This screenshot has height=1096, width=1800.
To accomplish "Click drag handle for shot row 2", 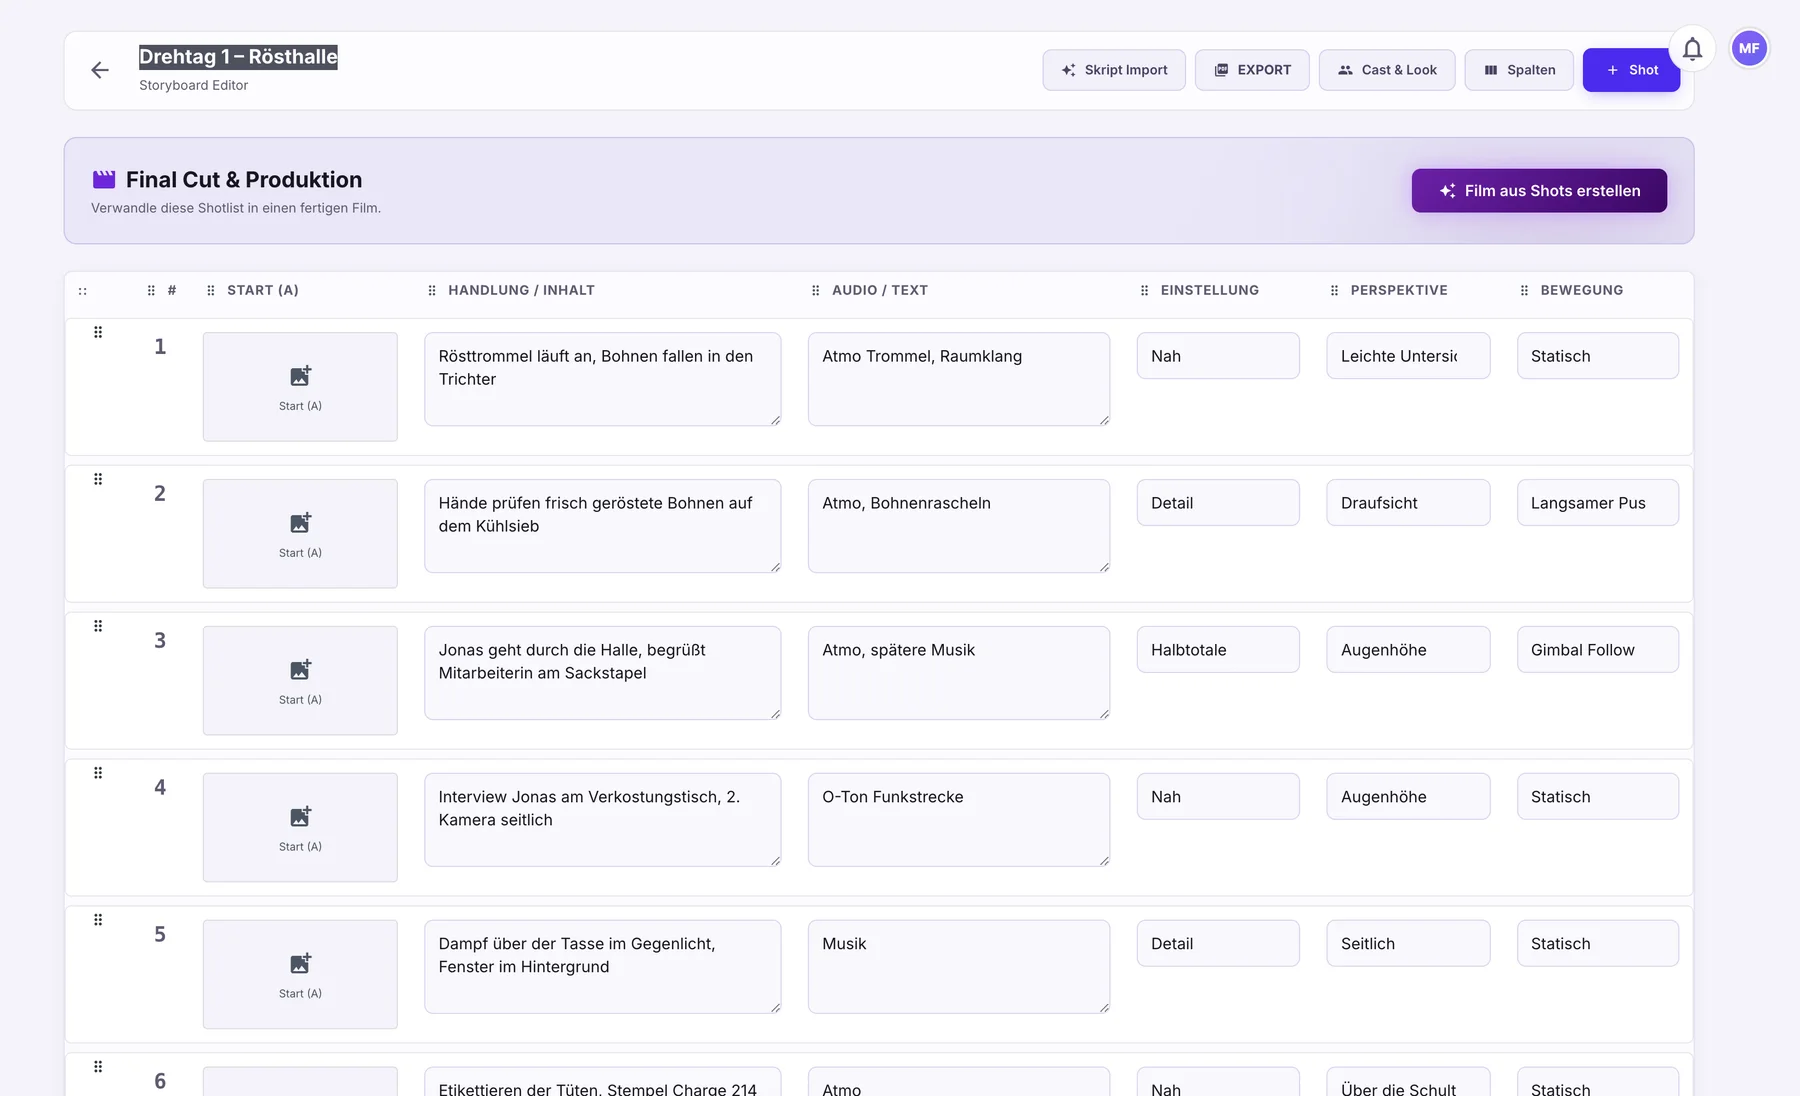I will 98,479.
